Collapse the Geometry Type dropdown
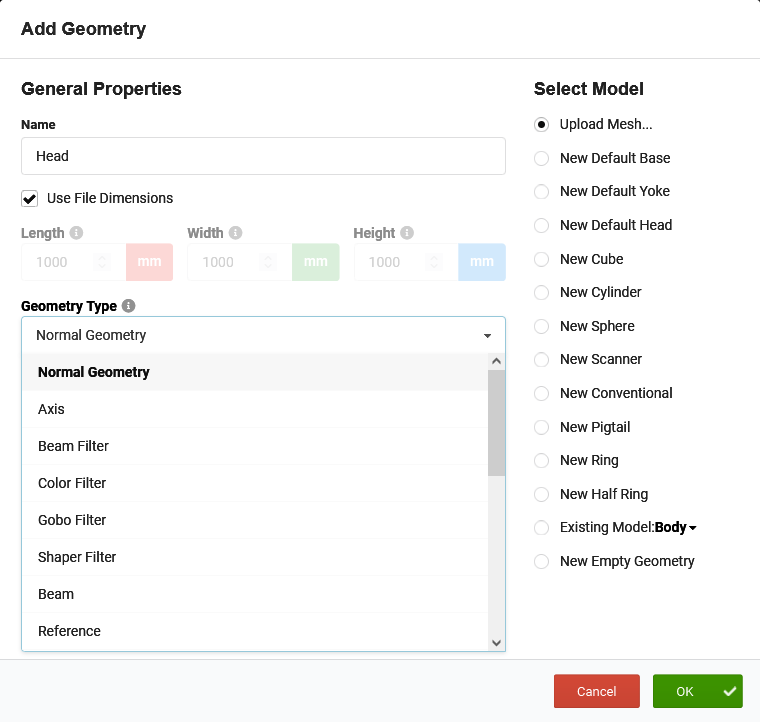 click(487, 336)
